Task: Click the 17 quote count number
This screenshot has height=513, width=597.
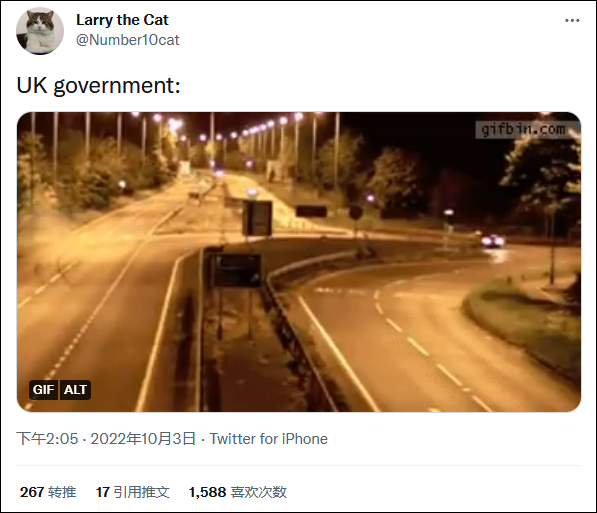Action: coord(103,492)
